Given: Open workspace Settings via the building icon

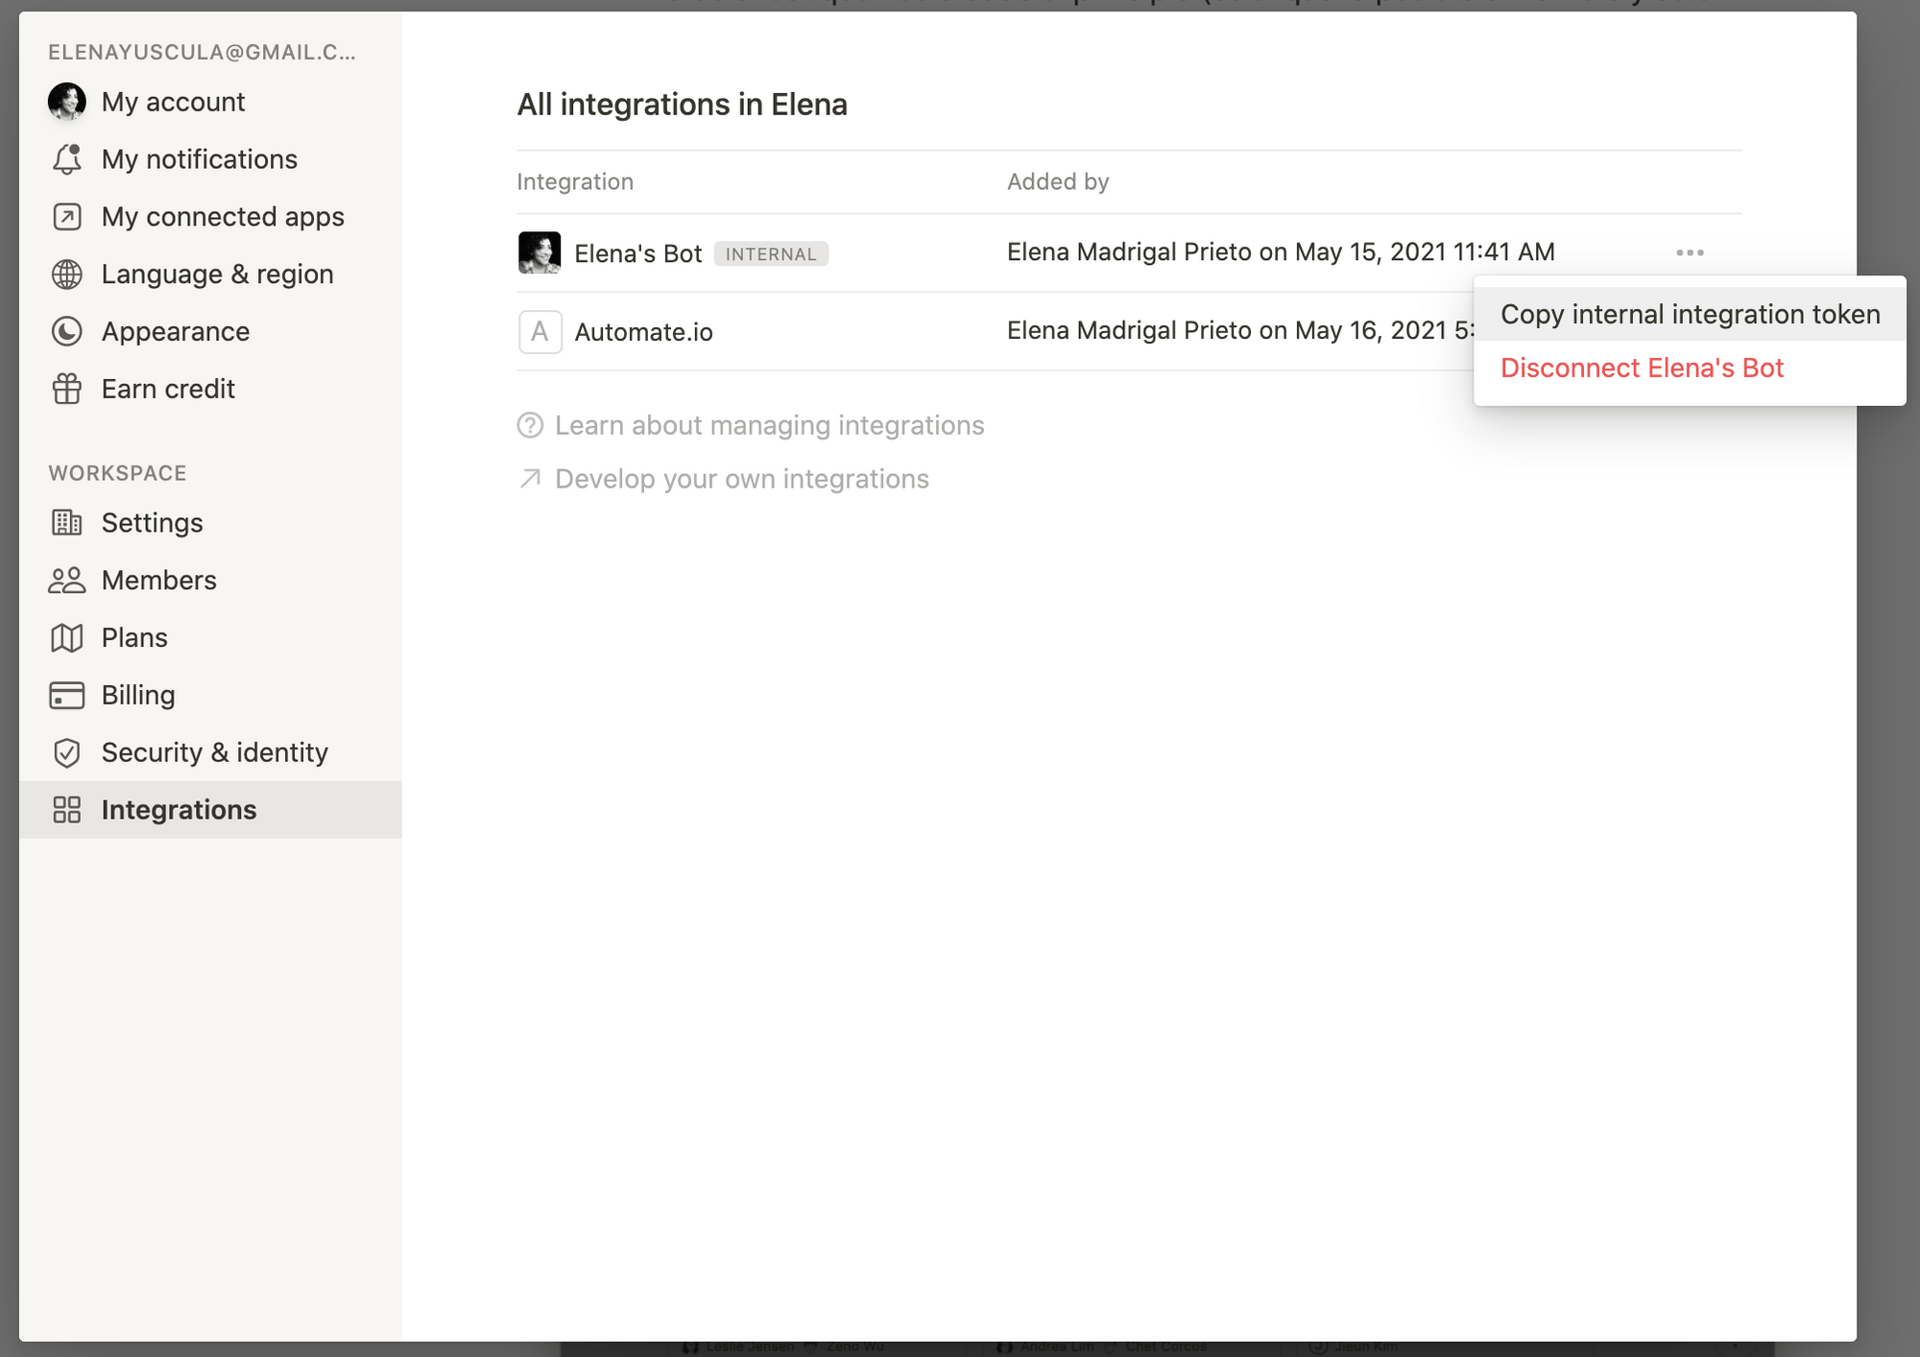Looking at the screenshot, I should [66, 522].
